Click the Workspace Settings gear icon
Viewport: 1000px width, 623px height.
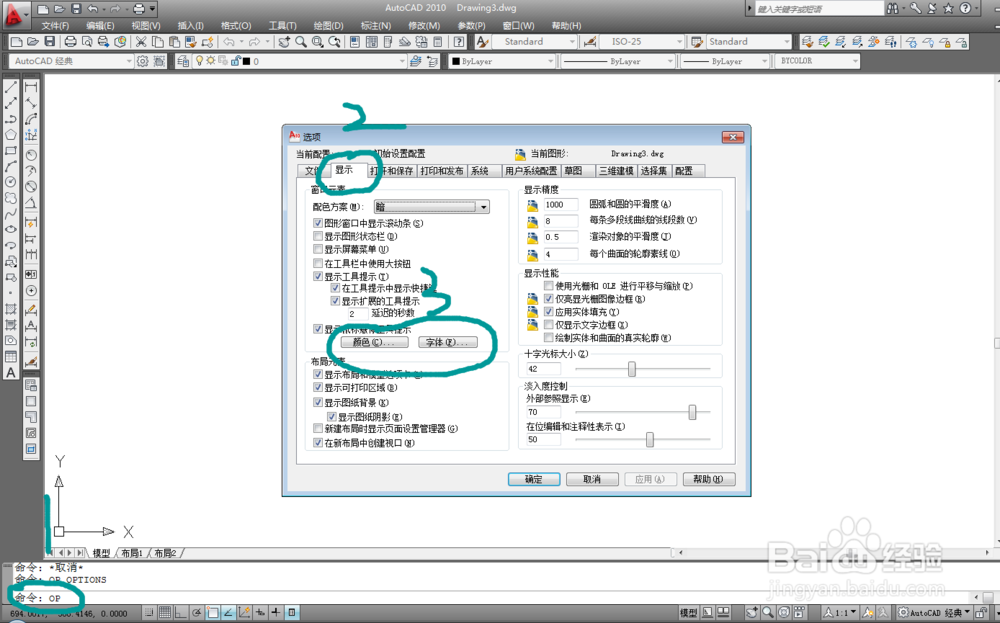point(143,61)
